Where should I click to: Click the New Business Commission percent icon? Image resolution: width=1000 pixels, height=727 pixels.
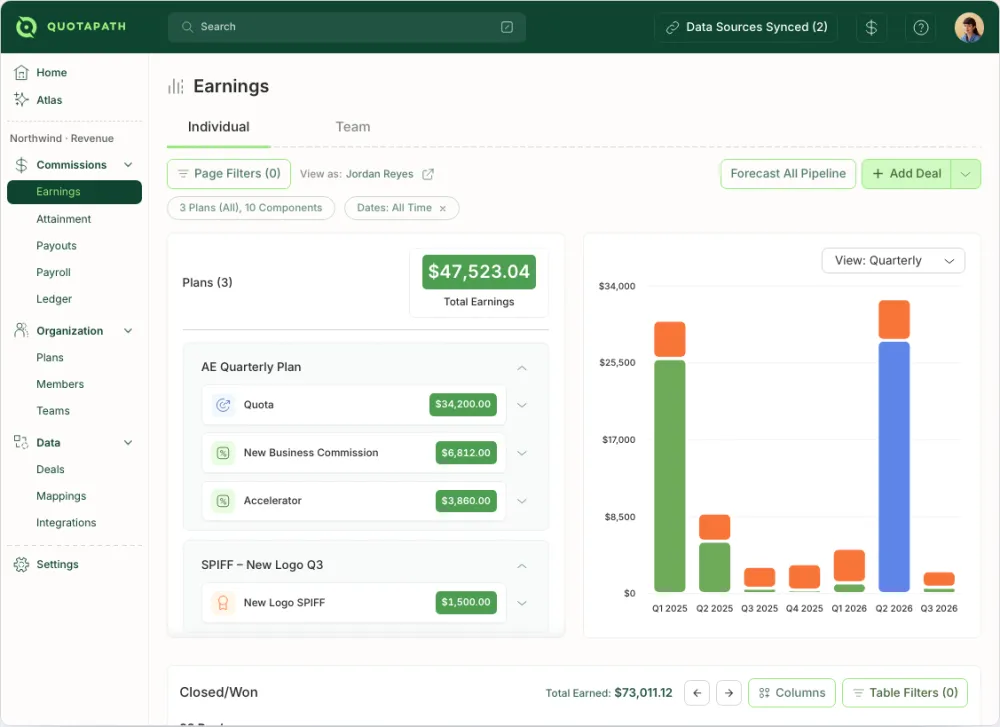[223, 453]
